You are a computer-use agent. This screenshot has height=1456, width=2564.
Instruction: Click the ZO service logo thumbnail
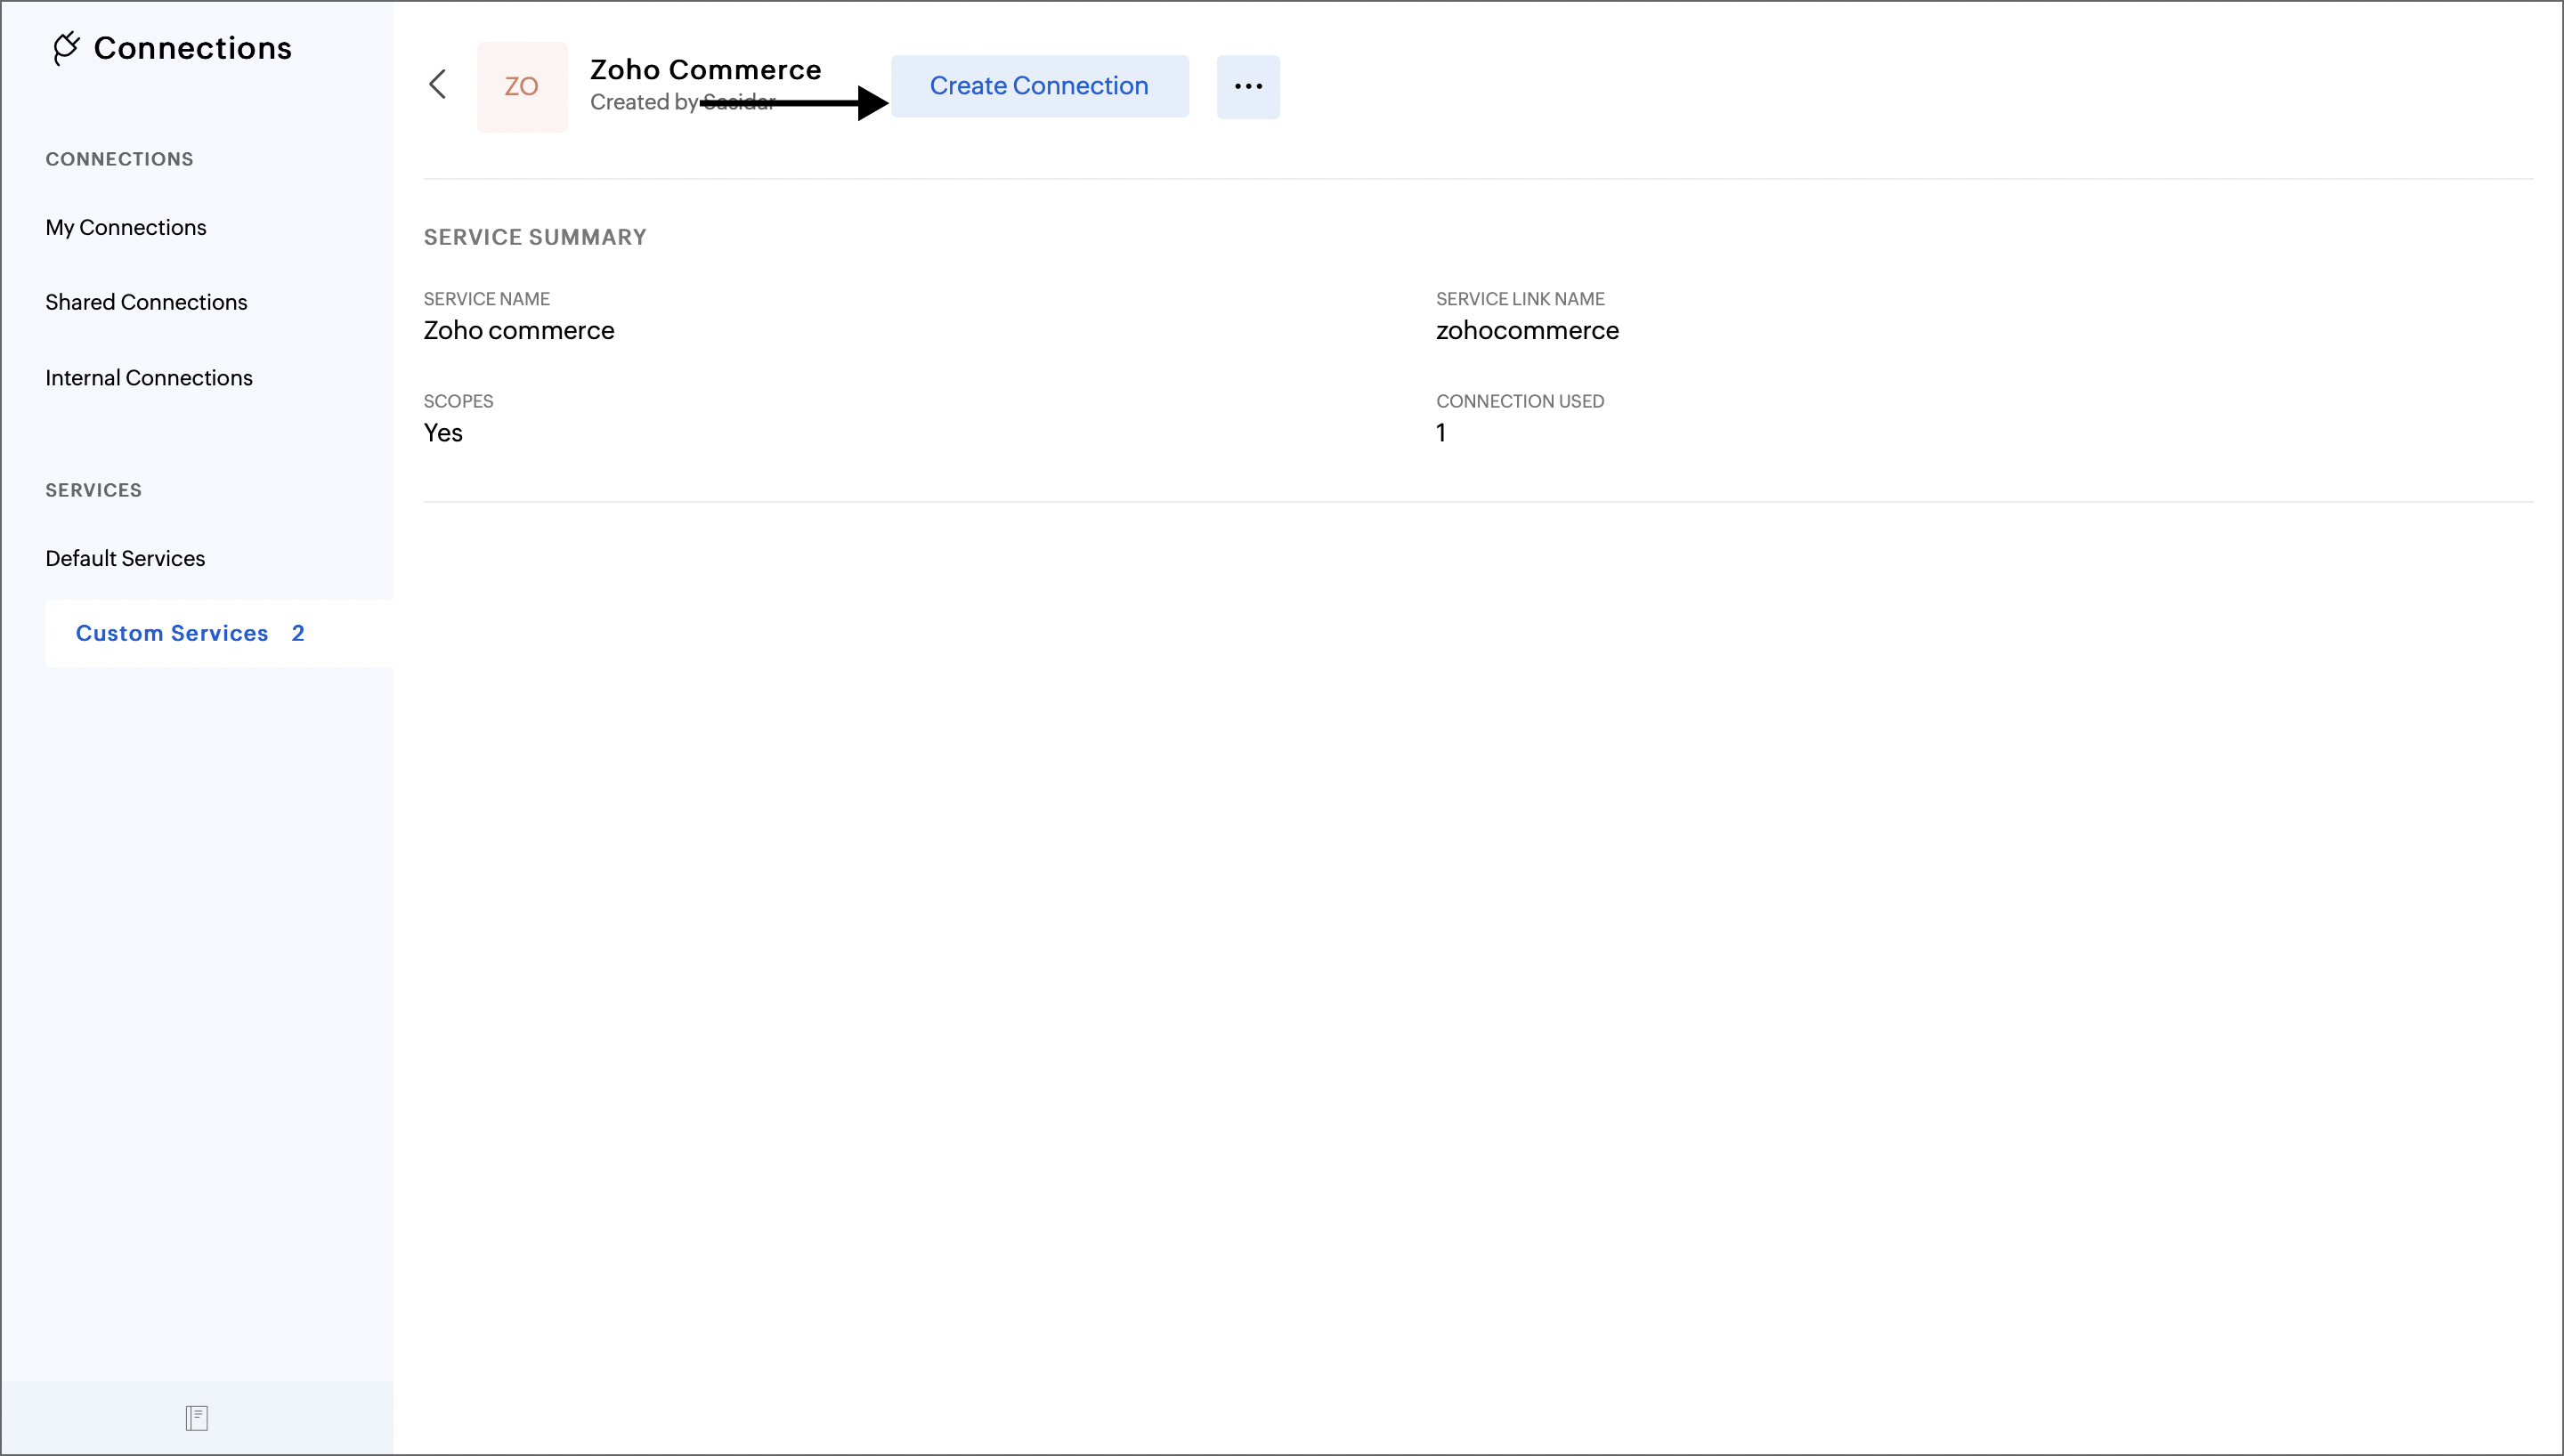click(x=521, y=86)
